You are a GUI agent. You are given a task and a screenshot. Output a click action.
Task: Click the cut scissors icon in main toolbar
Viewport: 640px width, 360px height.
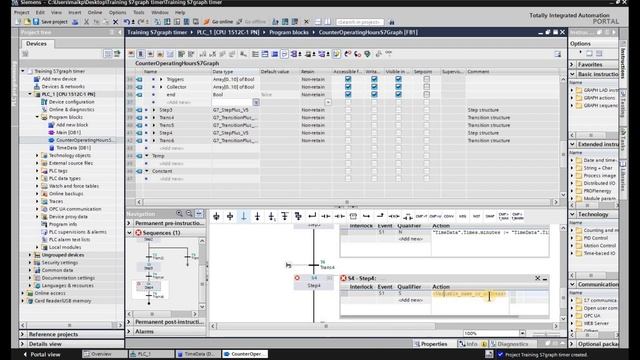pos(86,22)
